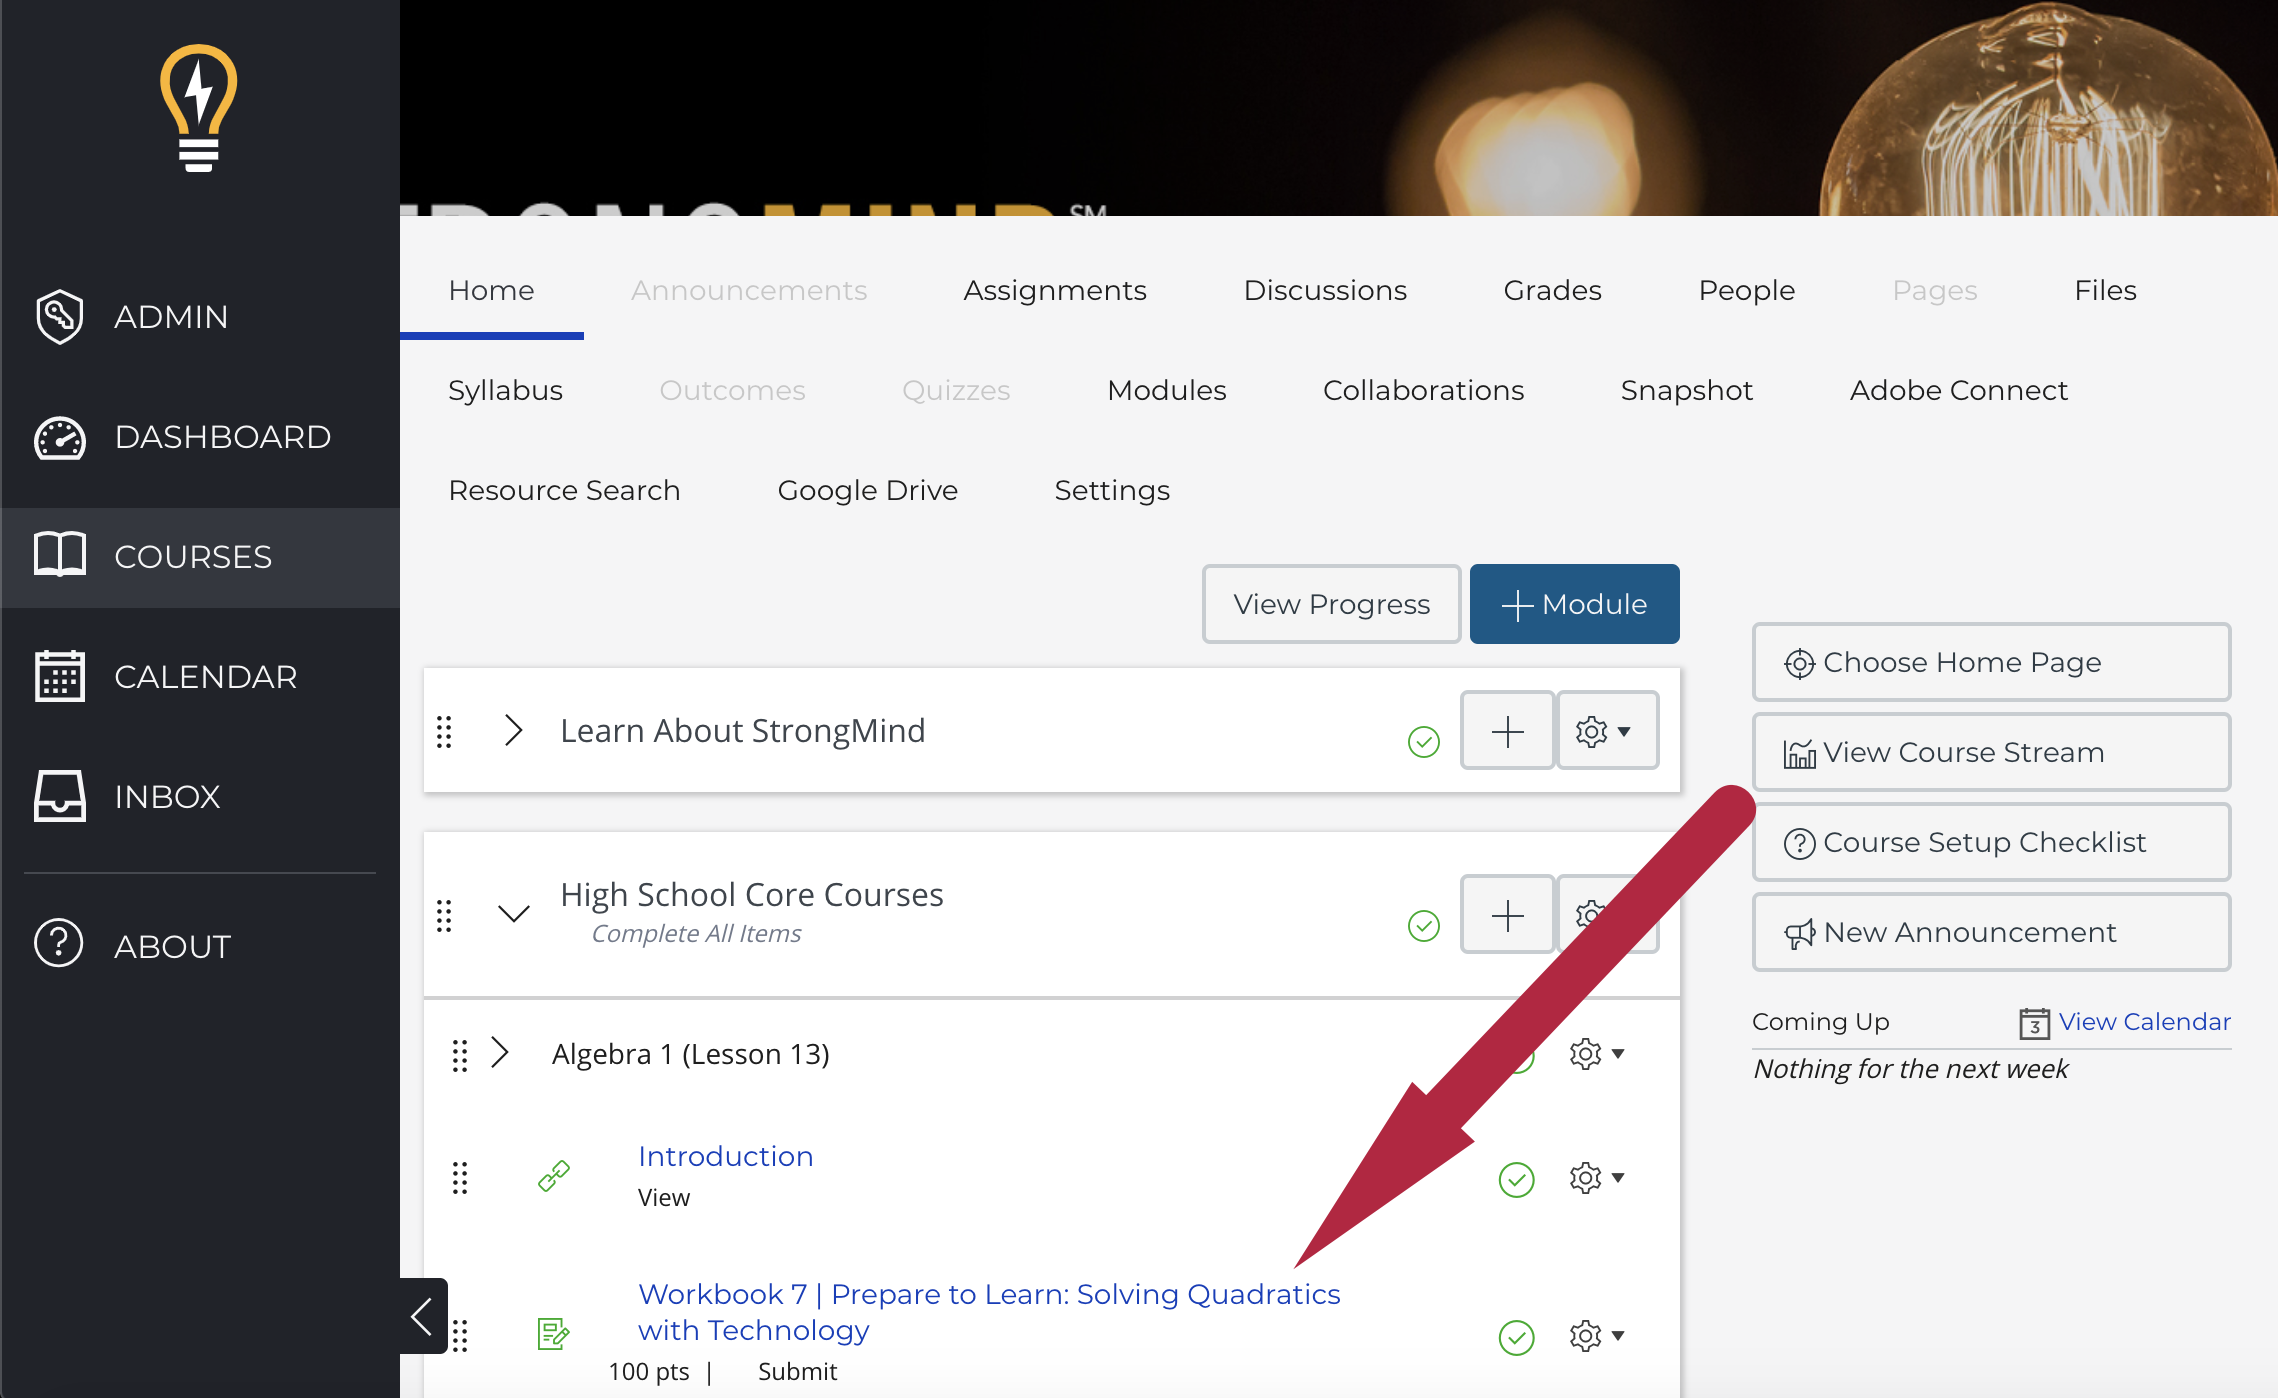Open the Assignments tab
Screen dimensions: 2278x1398
(1055, 290)
